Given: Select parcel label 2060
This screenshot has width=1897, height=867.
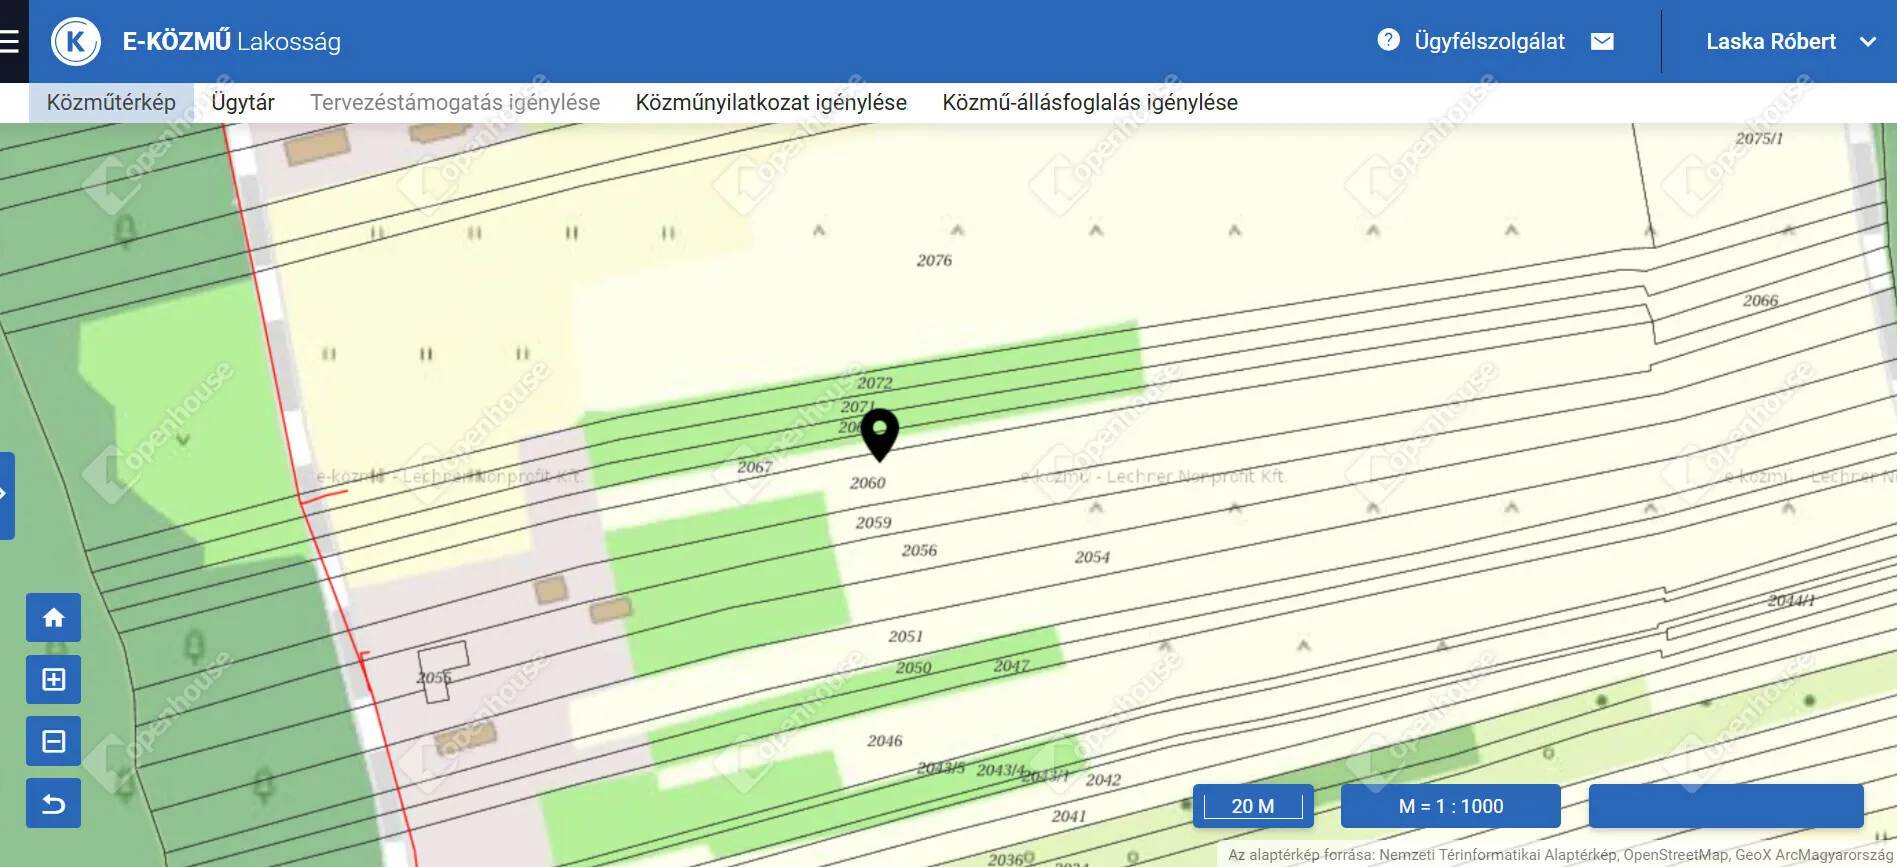Looking at the screenshot, I should [x=868, y=483].
